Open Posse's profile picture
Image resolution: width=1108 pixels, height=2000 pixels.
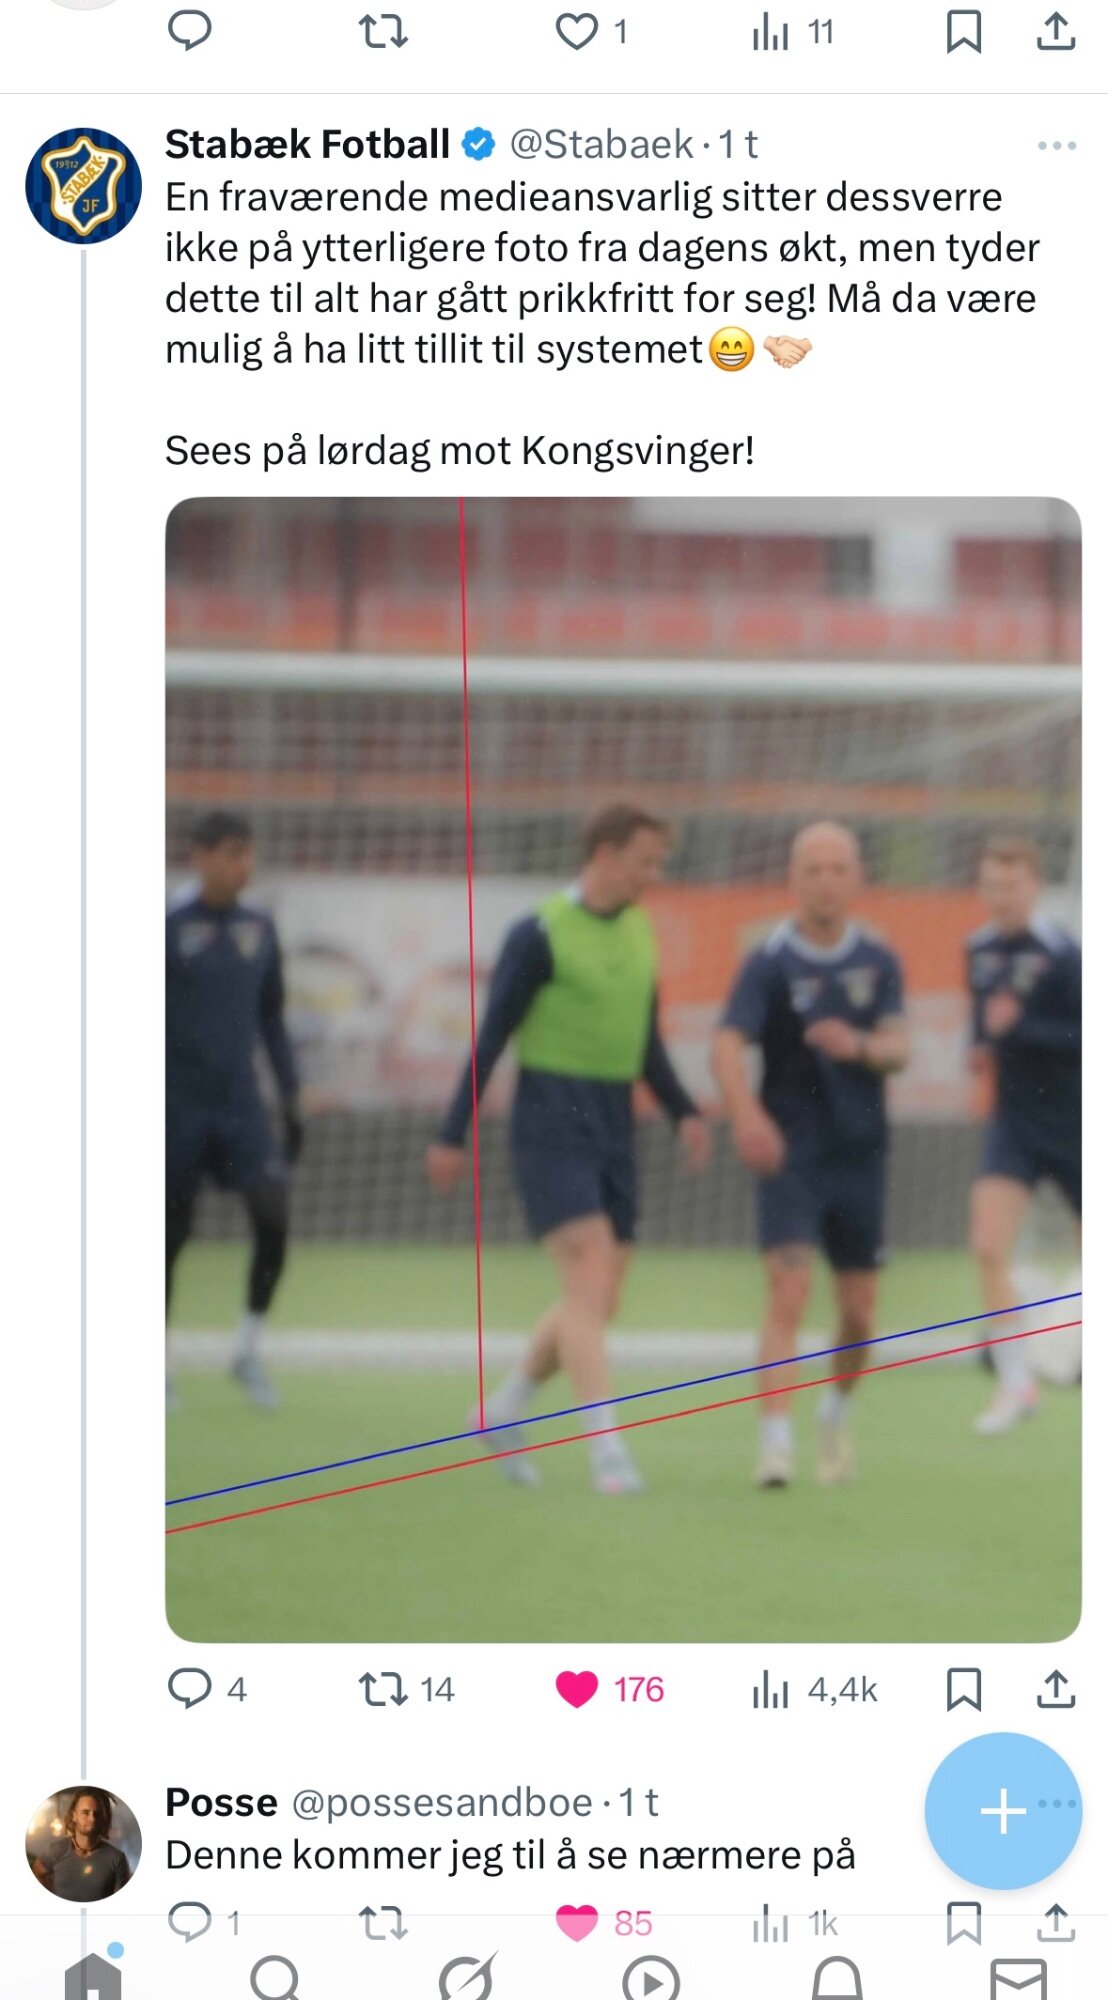coord(83,1843)
